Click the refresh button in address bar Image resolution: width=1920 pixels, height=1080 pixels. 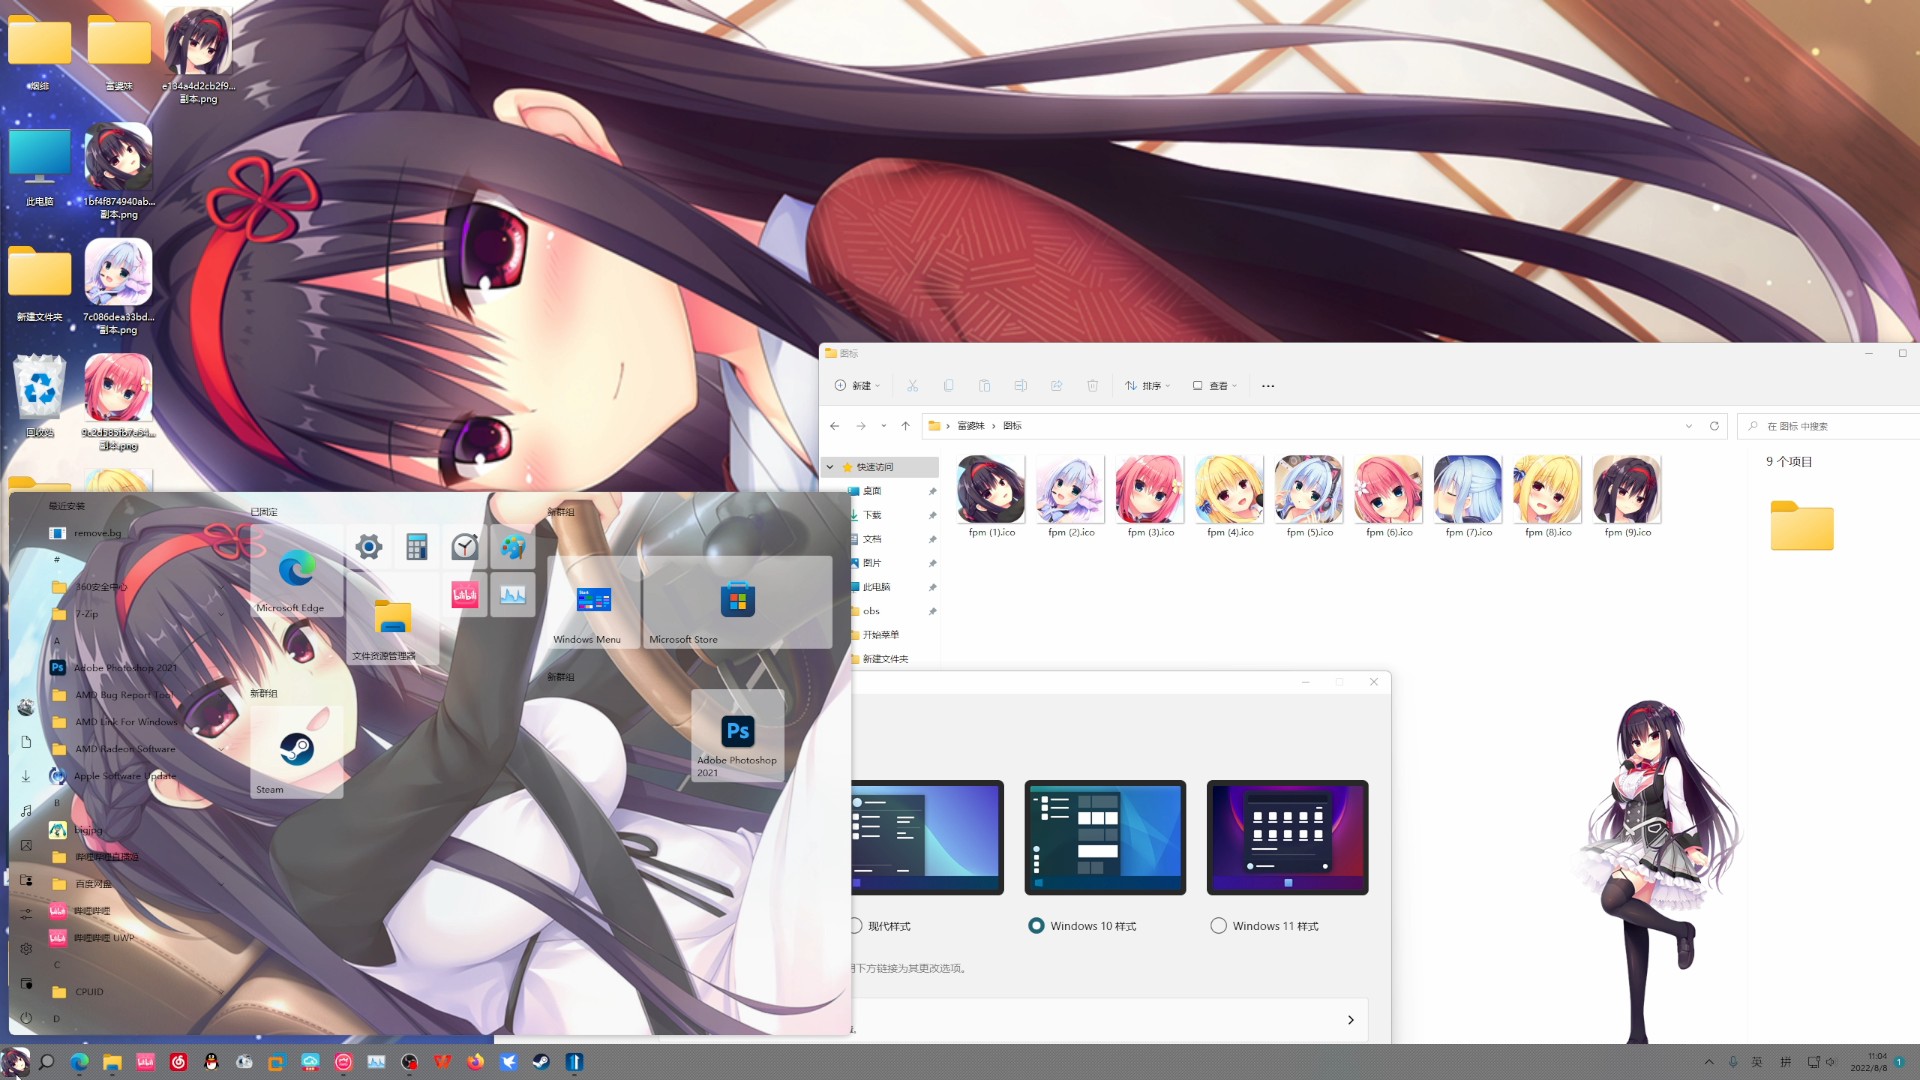1714,426
